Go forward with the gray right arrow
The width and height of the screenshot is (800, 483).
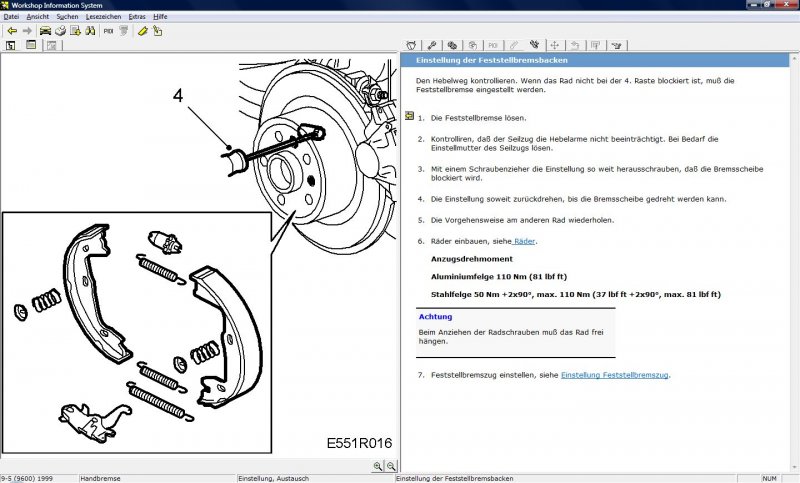pos(27,31)
